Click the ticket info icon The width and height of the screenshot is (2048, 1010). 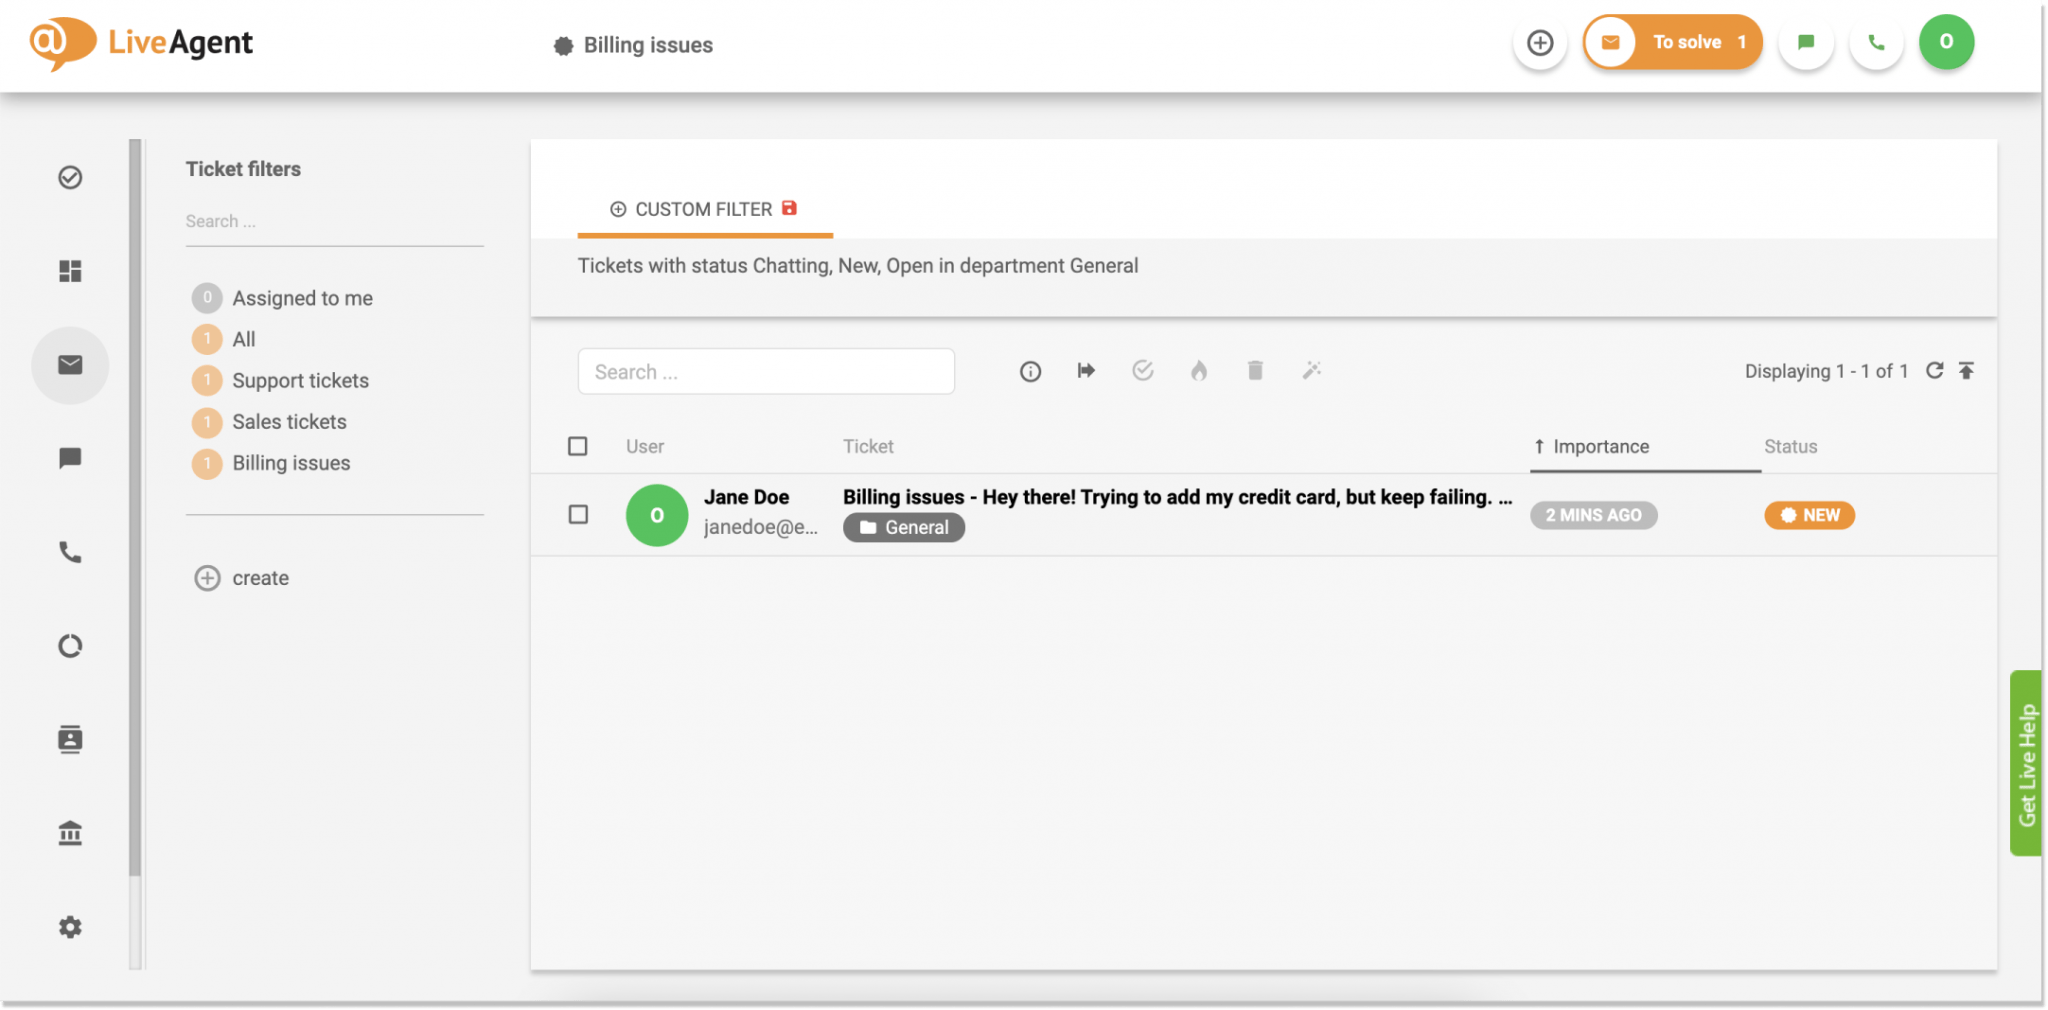point(1030,370)
